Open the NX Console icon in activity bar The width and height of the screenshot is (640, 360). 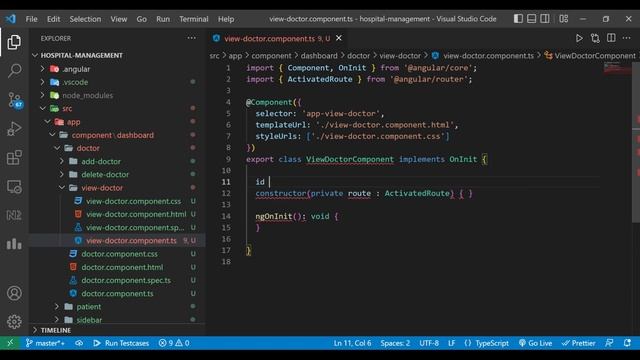(14, 215)
